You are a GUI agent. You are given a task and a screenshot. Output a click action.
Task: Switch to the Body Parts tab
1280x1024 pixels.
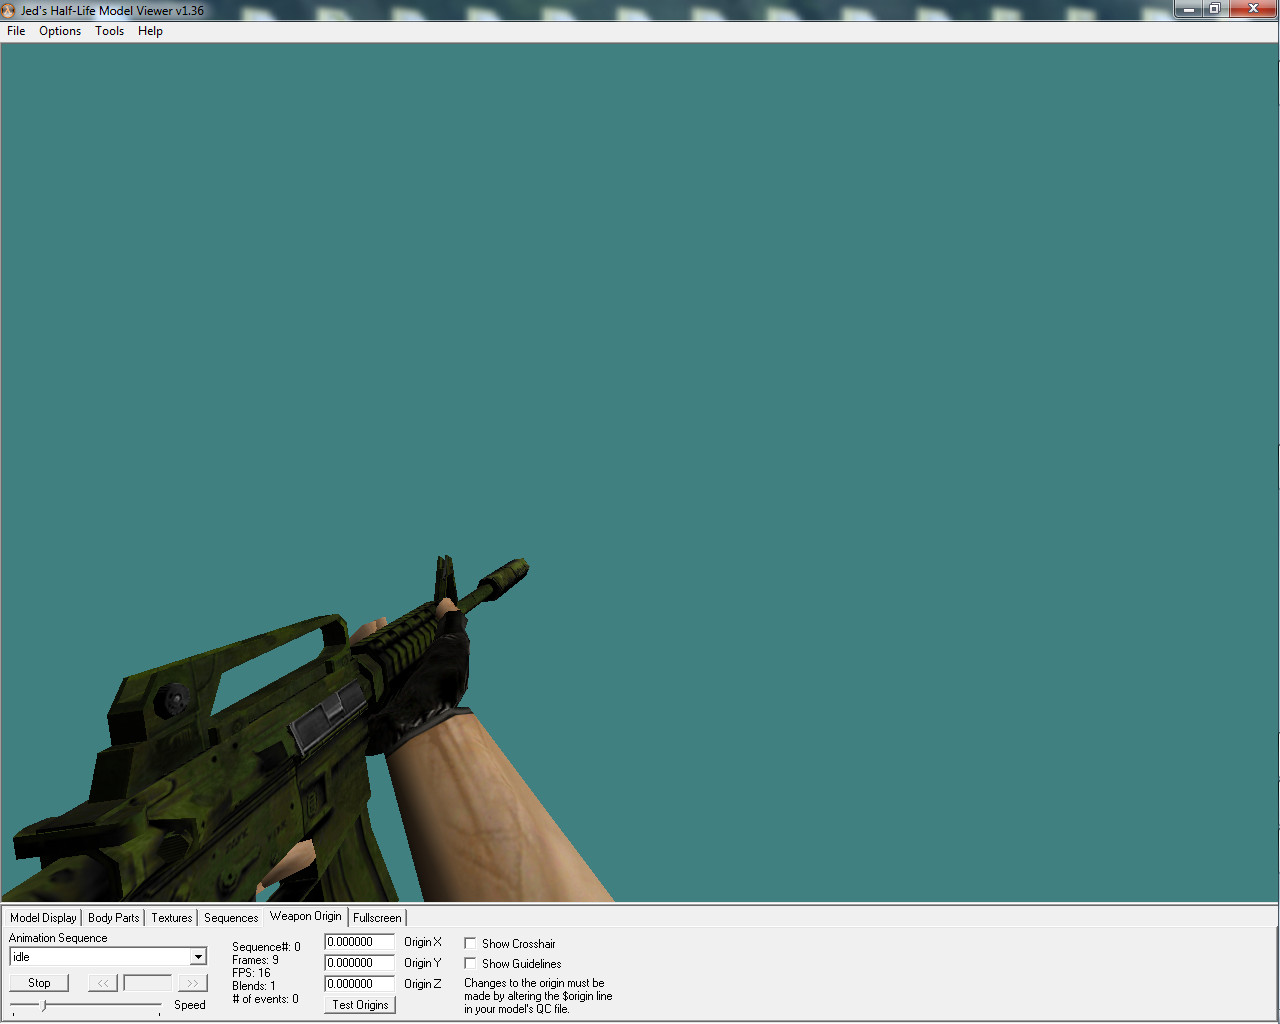[x=113, y=917]
